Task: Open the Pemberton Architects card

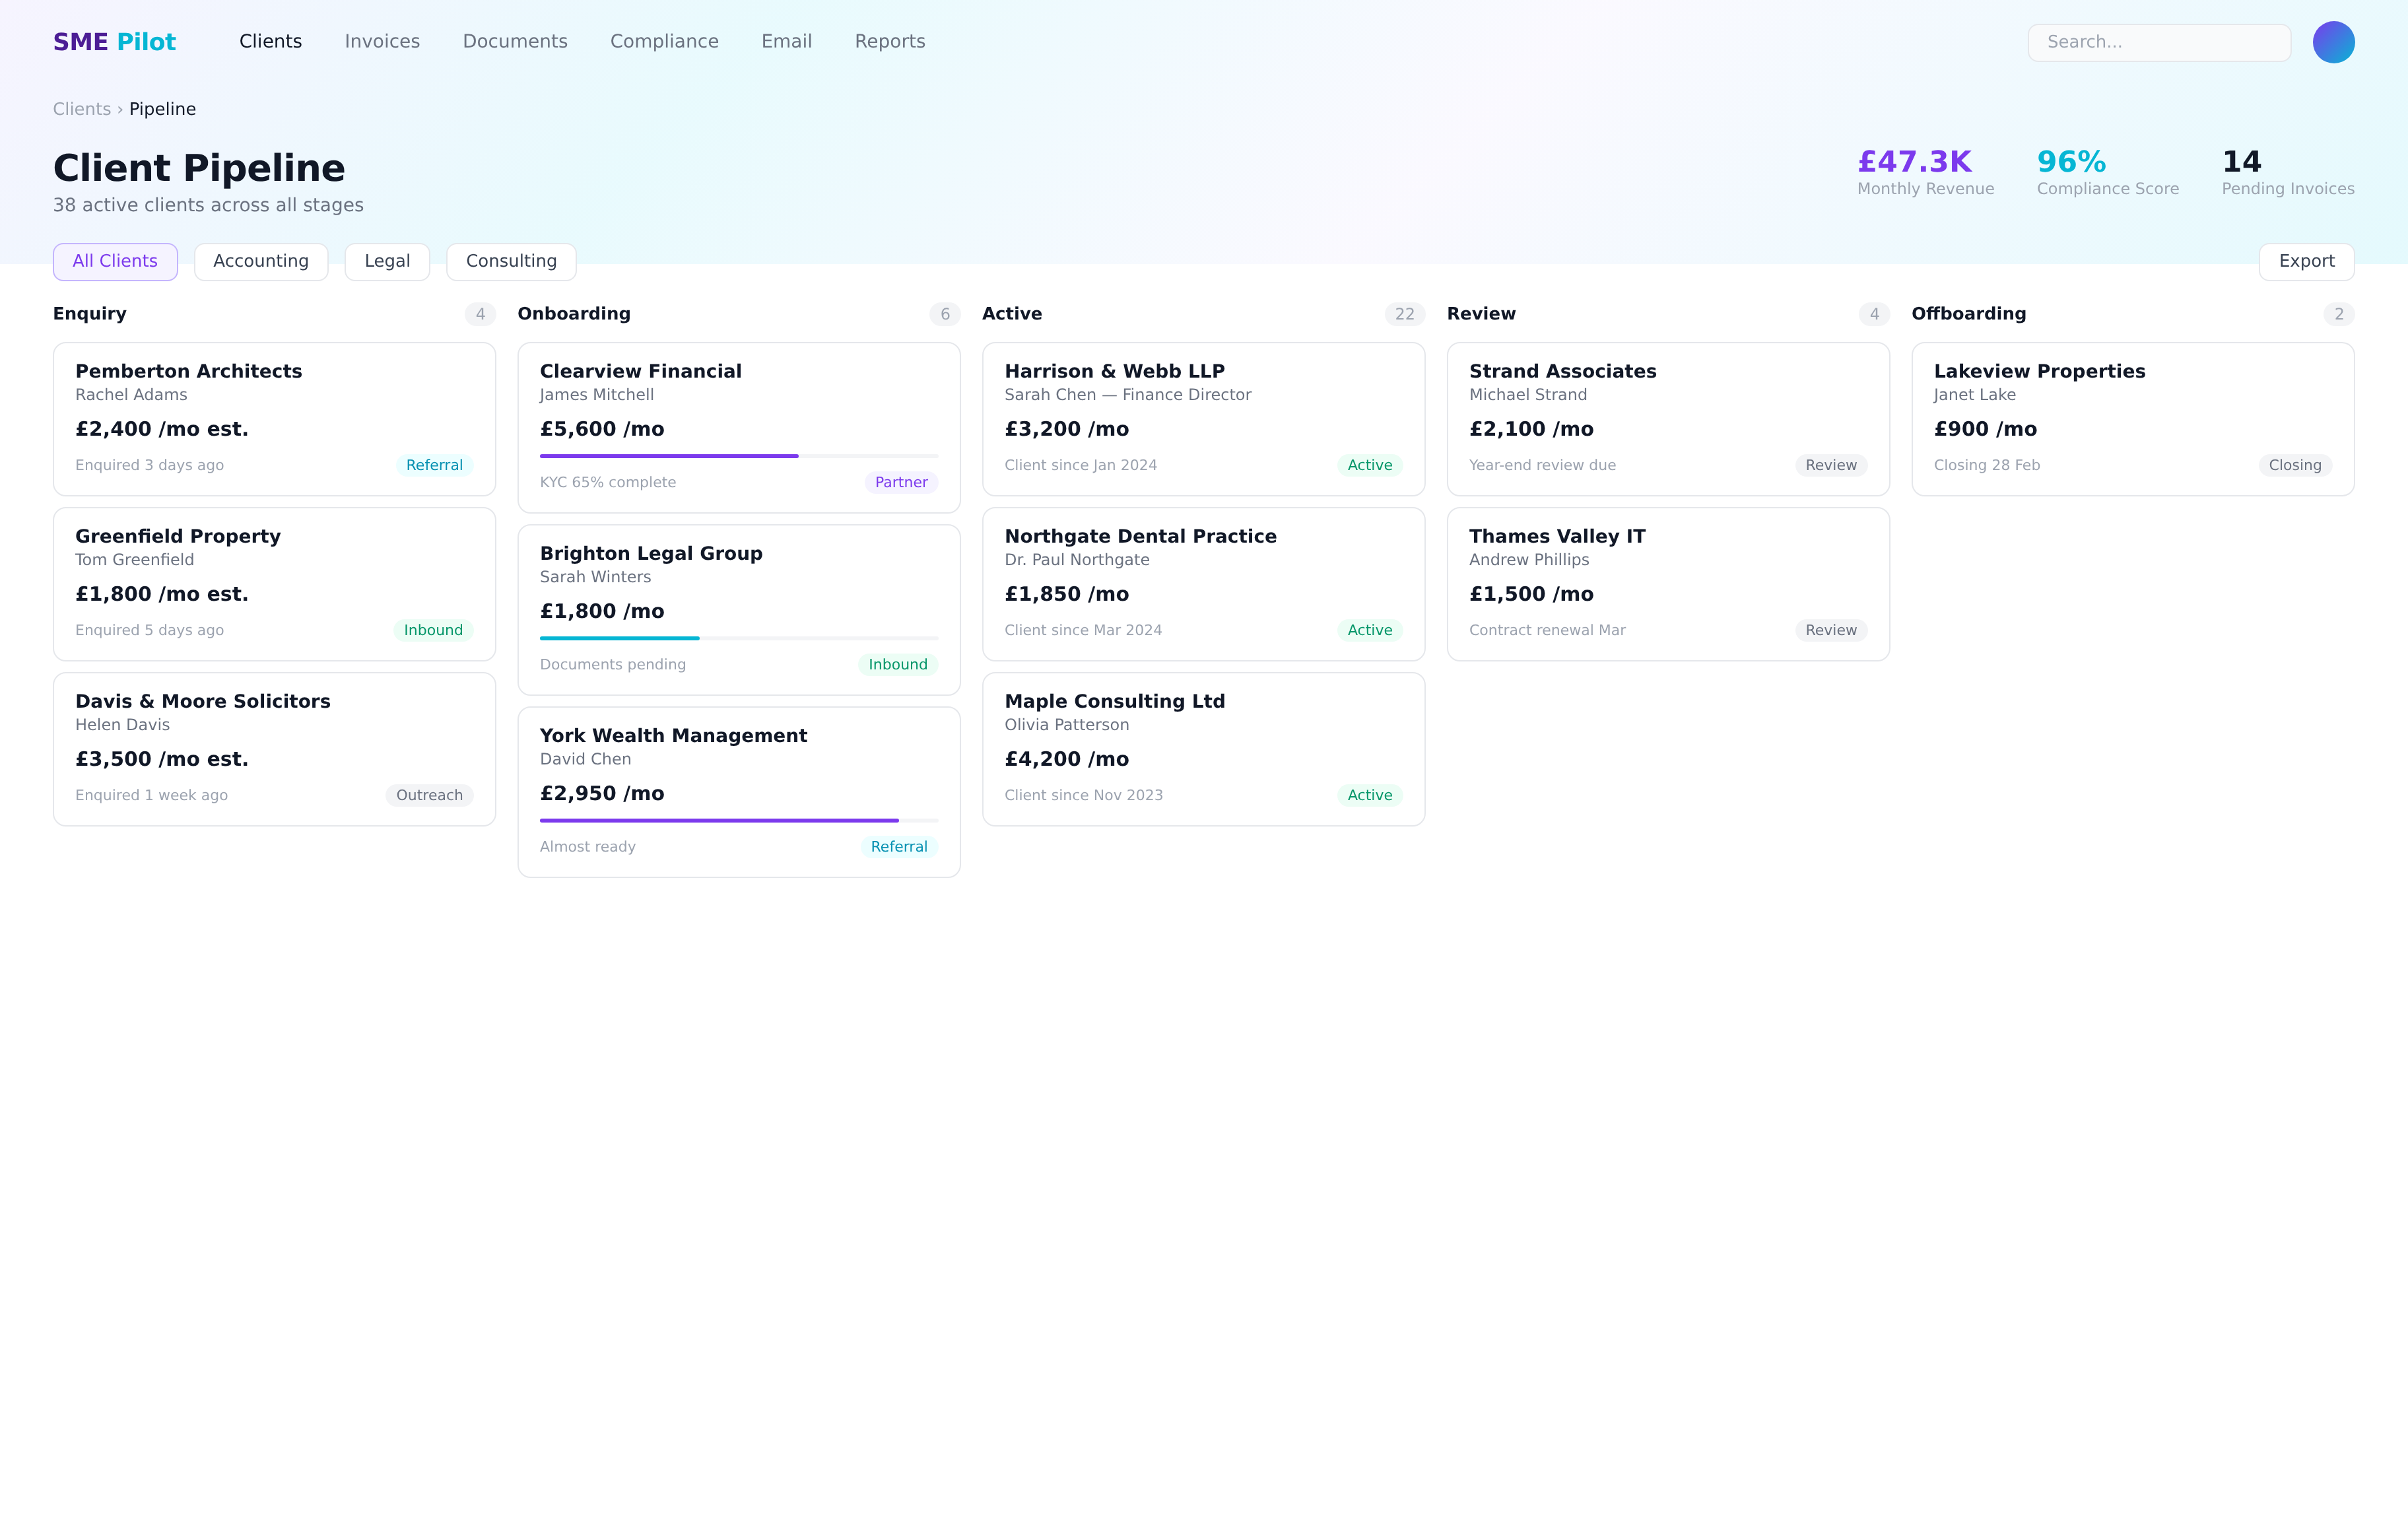Action: (274, 418)
